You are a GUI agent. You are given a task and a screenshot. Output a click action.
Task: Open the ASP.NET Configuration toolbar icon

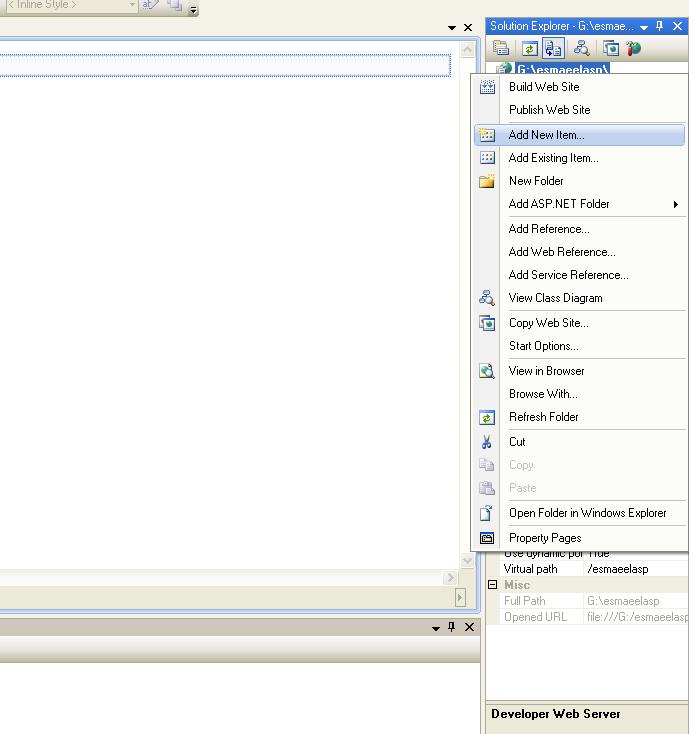pos(633,48)
